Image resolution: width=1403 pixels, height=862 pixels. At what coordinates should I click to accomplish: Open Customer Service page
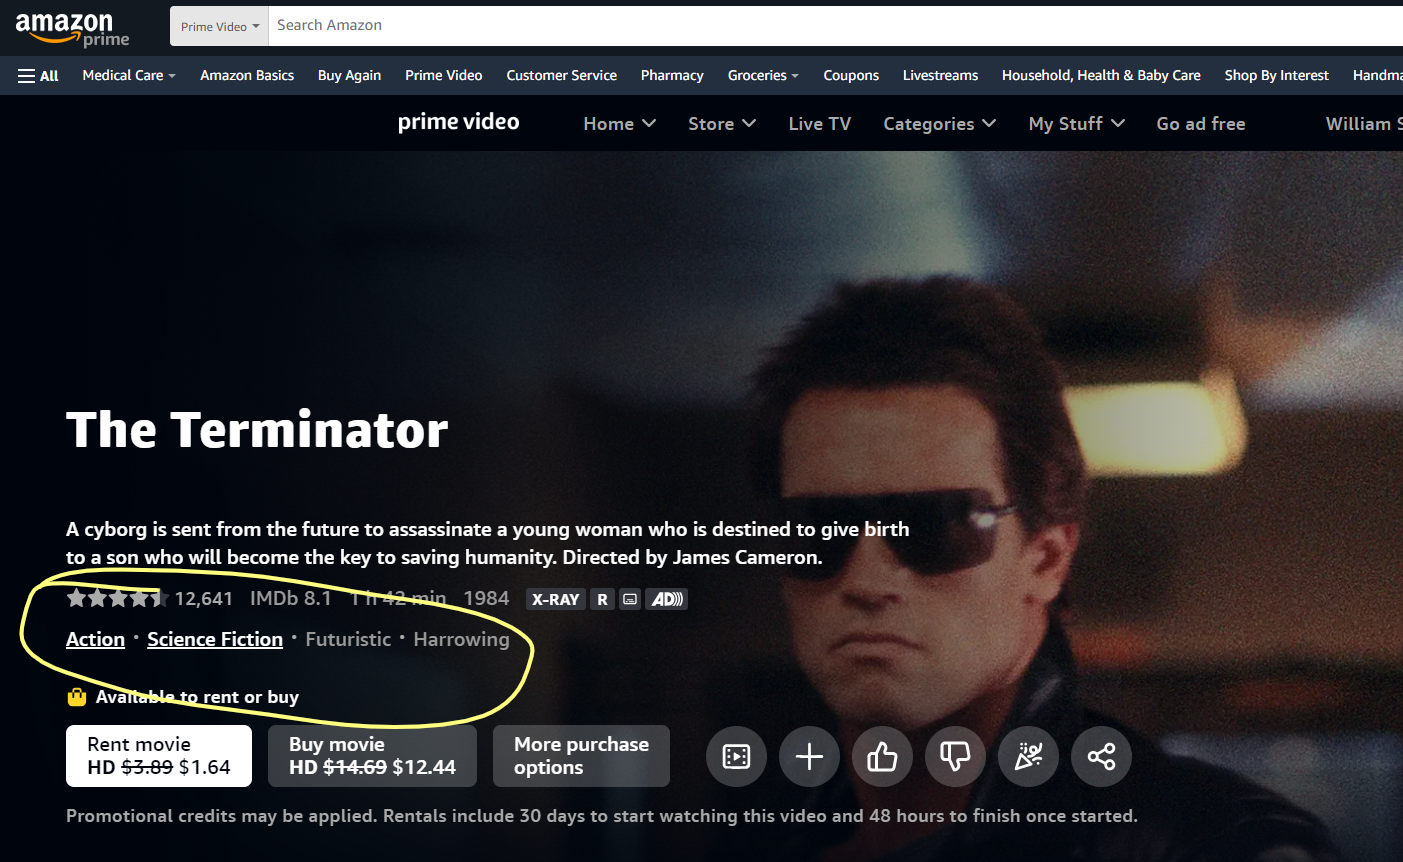click(562, 76)
